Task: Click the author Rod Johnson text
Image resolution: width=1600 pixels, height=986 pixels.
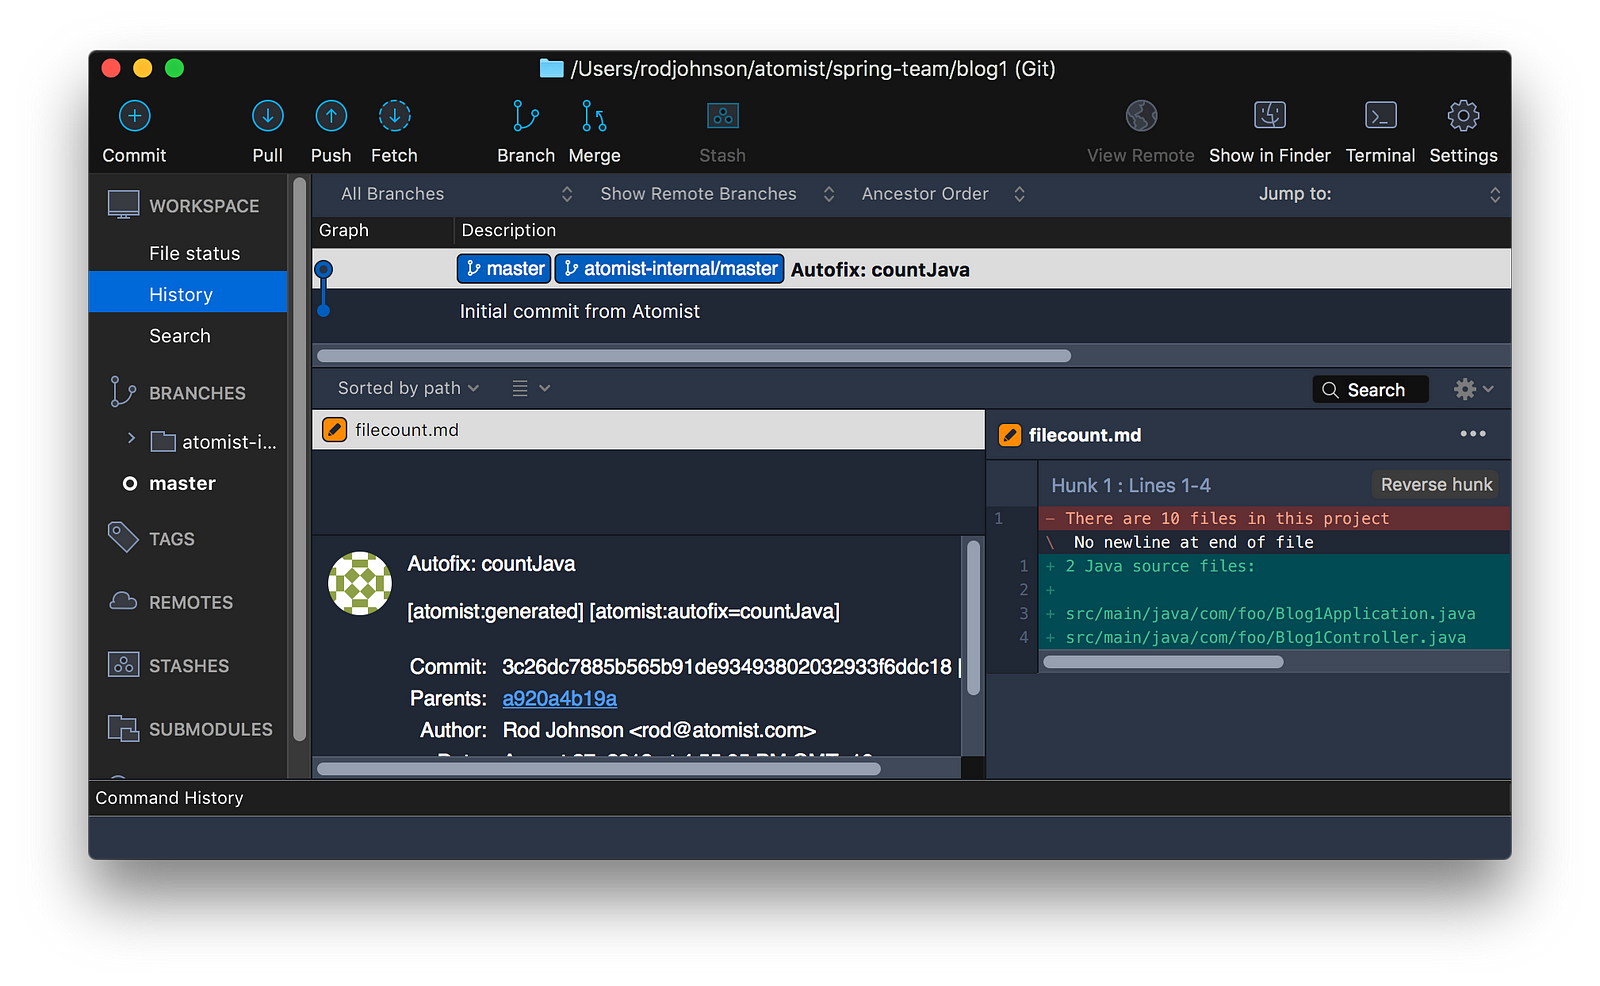Action: (659, 731)
